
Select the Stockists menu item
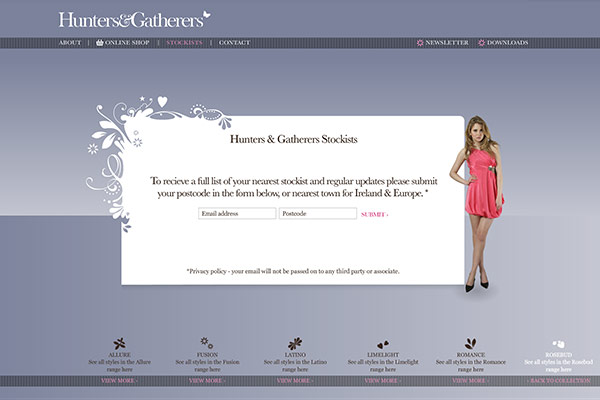(184, 43)
